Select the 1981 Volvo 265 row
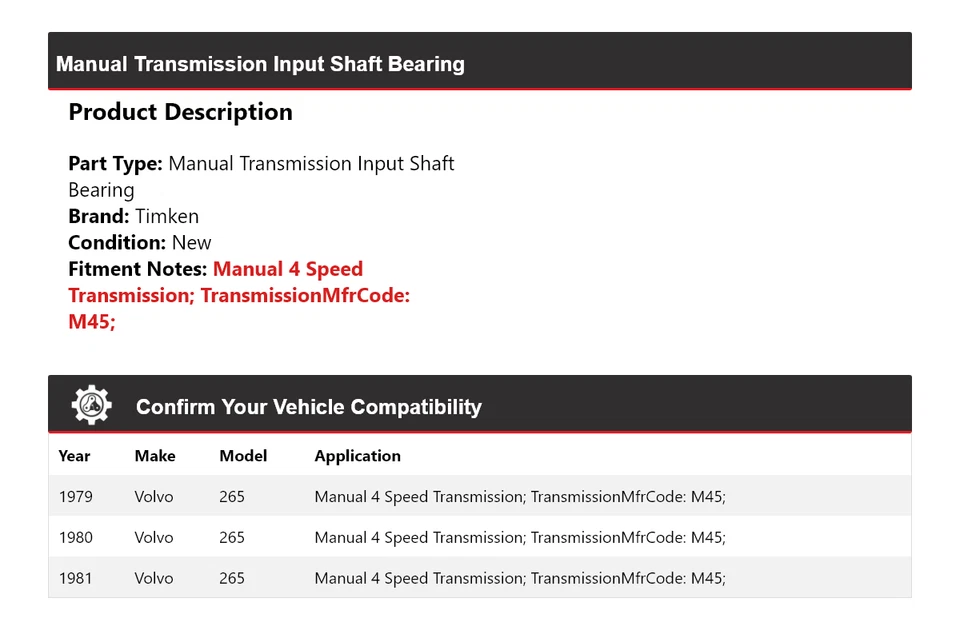The height and width of the screenshot is (630, 960). pos(480,578)
